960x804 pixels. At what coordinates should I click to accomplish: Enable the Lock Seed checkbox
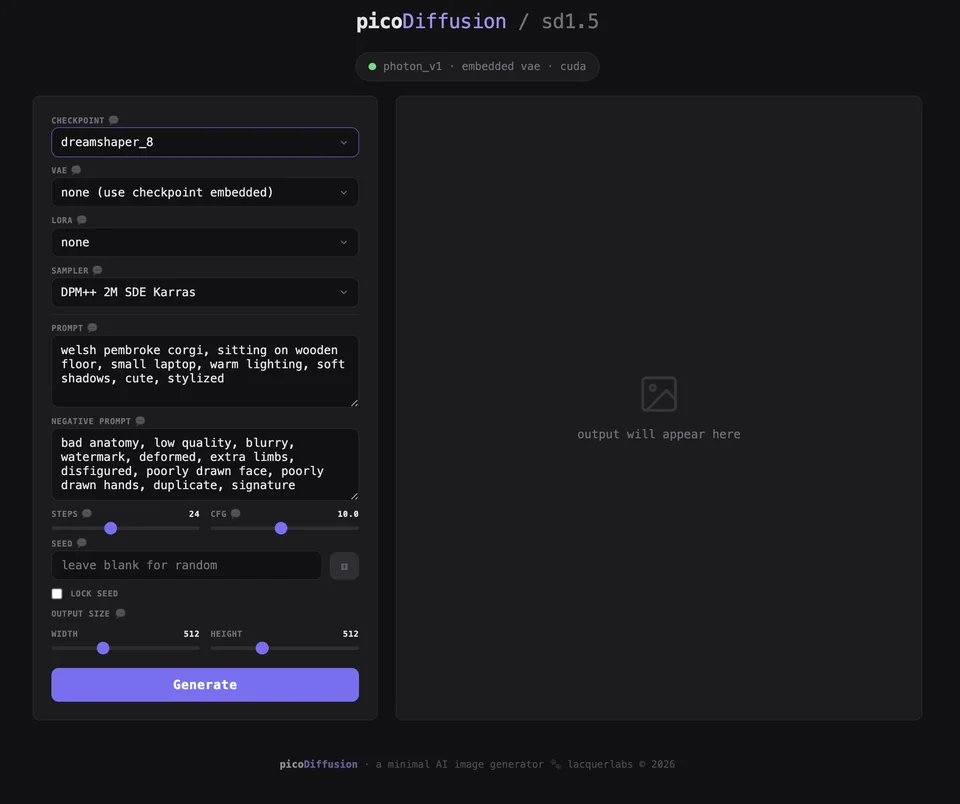tap(57, 593)
